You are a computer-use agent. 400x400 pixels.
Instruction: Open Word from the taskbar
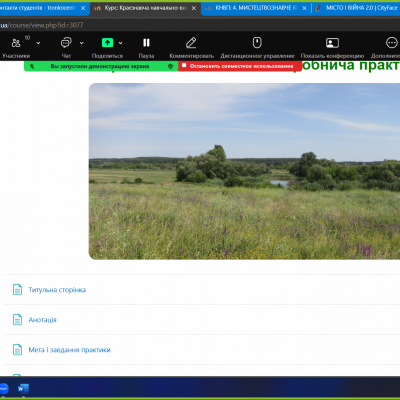point(23,389)
